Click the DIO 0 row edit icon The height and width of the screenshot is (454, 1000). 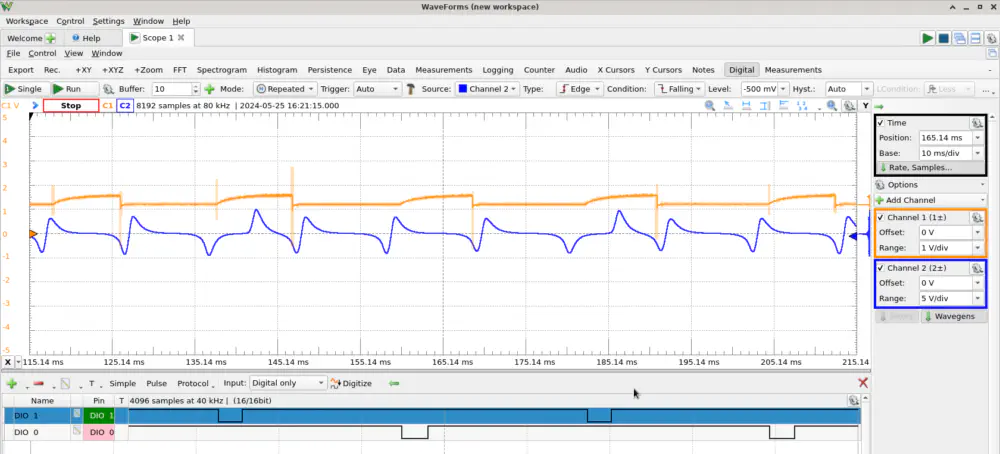76,432
